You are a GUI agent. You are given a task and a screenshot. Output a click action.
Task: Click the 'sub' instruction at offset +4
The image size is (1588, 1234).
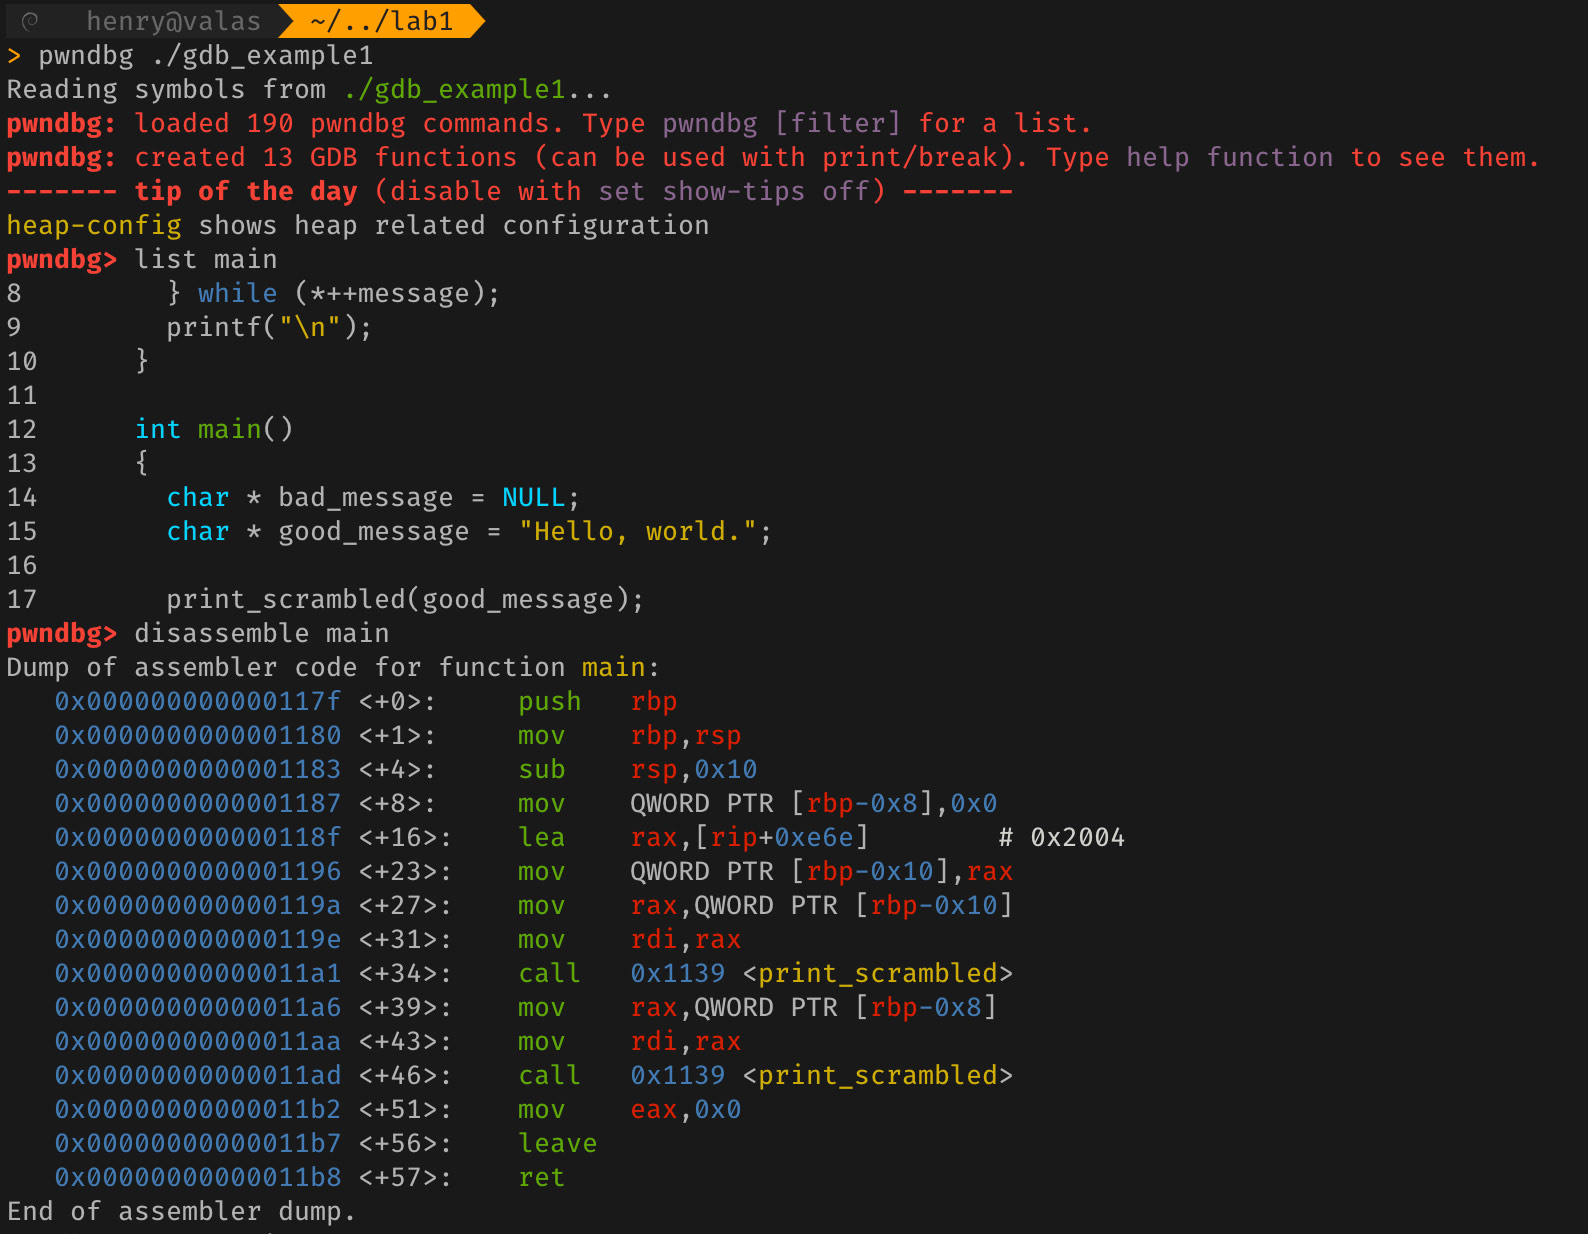click(541, 769)
